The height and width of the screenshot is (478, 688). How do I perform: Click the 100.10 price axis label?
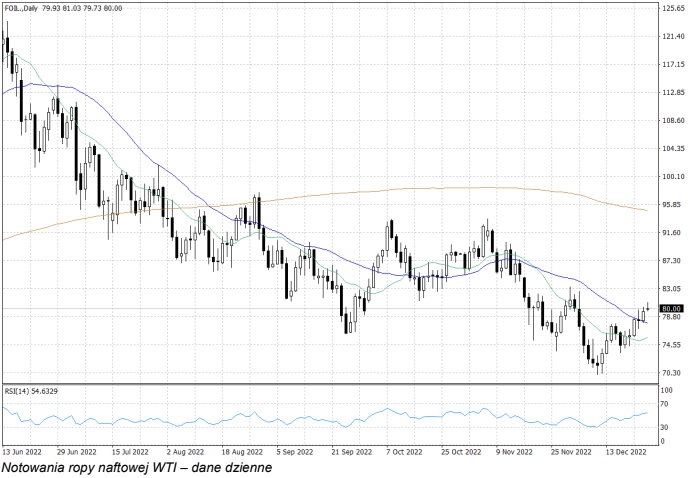pyautogui.click(x=671, y=176)
